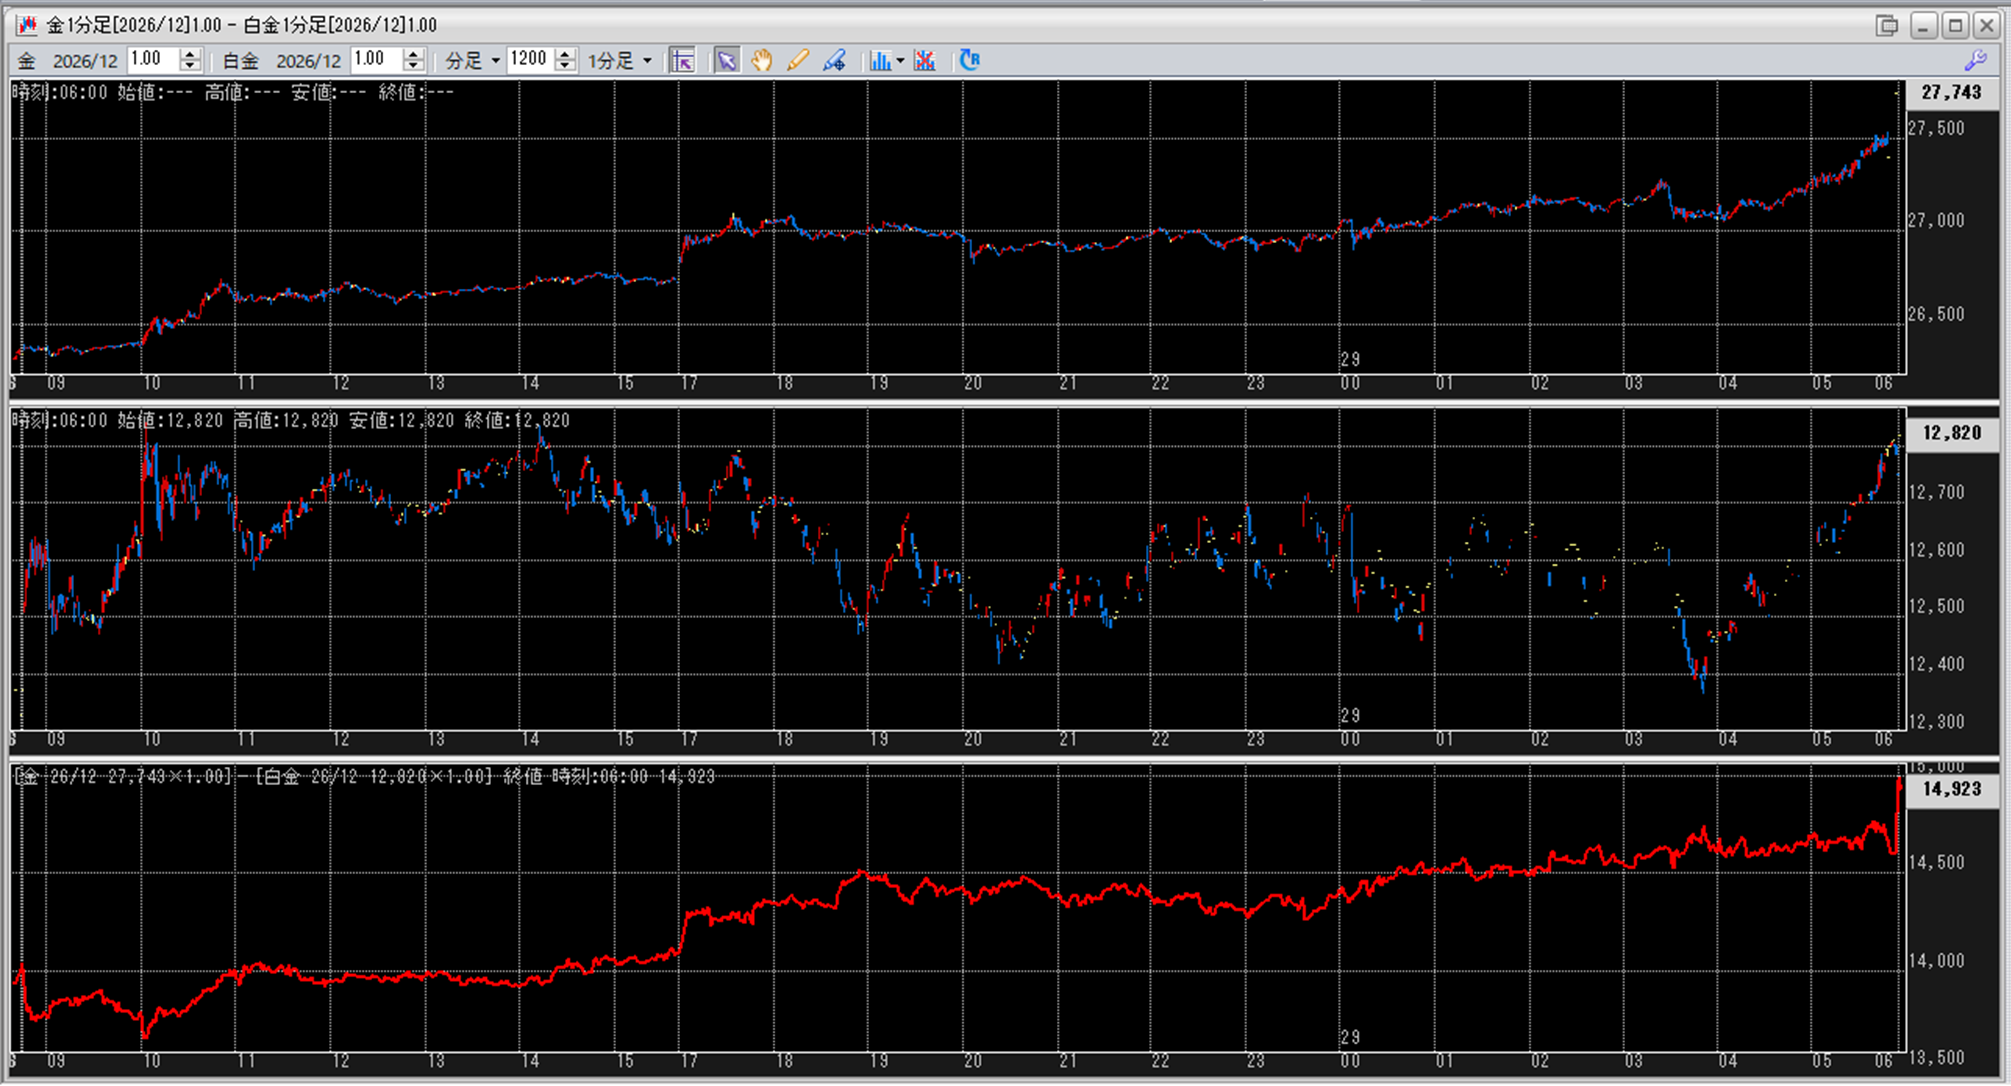The image size is (2011, 1086).
Task: Click the bar chart indicator icon
Action: pos(879,61)
